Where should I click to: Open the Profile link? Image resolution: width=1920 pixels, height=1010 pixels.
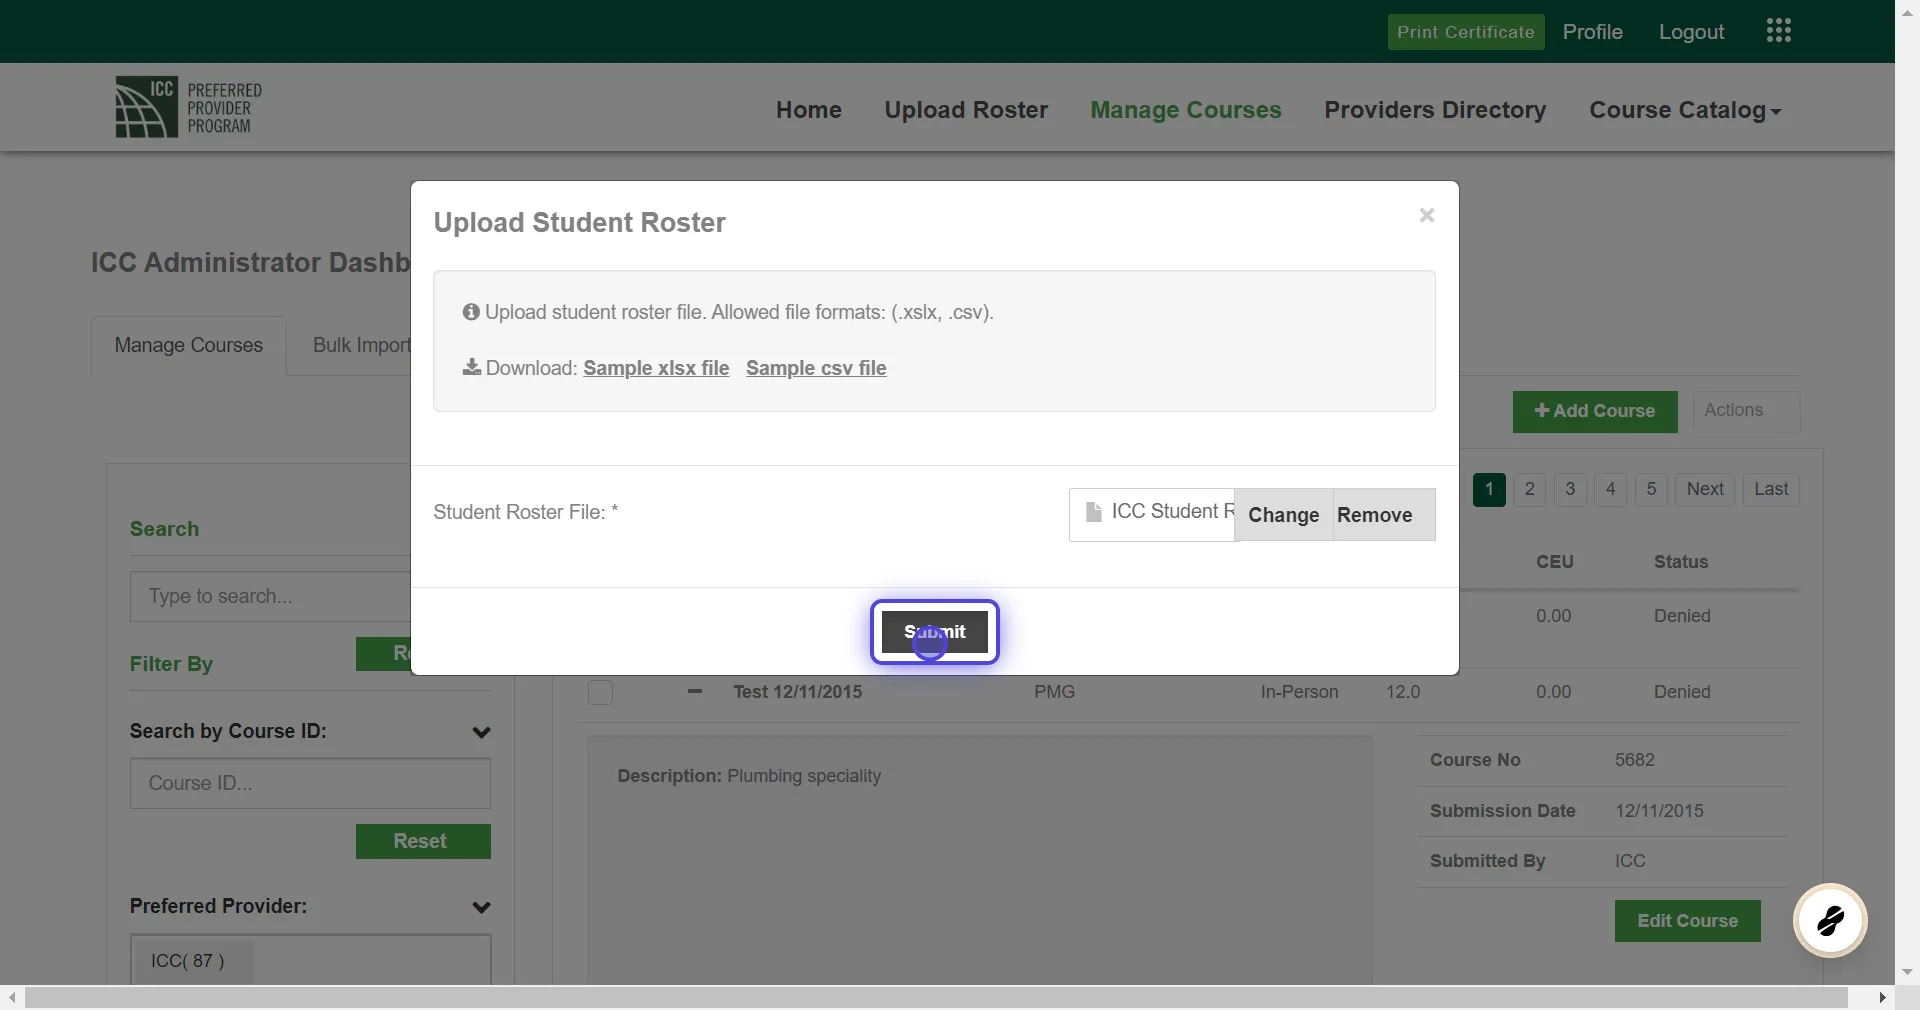(x=1592, y=32)
